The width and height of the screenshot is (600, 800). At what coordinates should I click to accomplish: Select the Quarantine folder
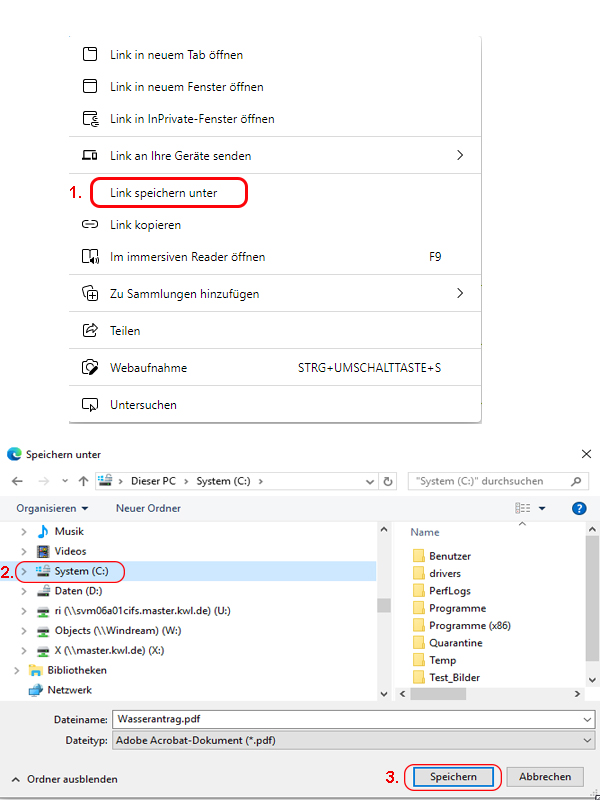click(455, 643)
